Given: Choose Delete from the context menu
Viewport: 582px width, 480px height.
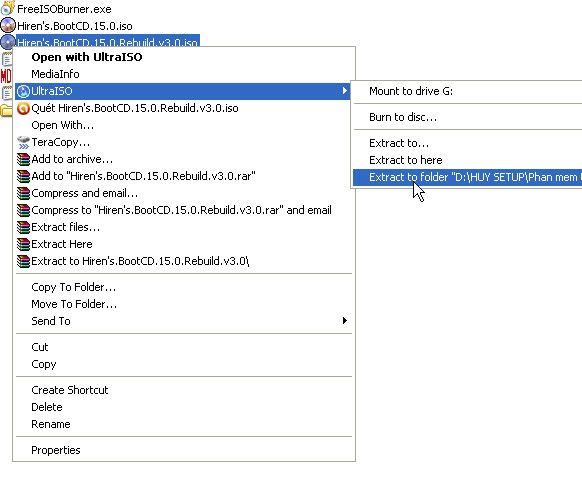Looking at the screenshot, I should tap(183, 407).
